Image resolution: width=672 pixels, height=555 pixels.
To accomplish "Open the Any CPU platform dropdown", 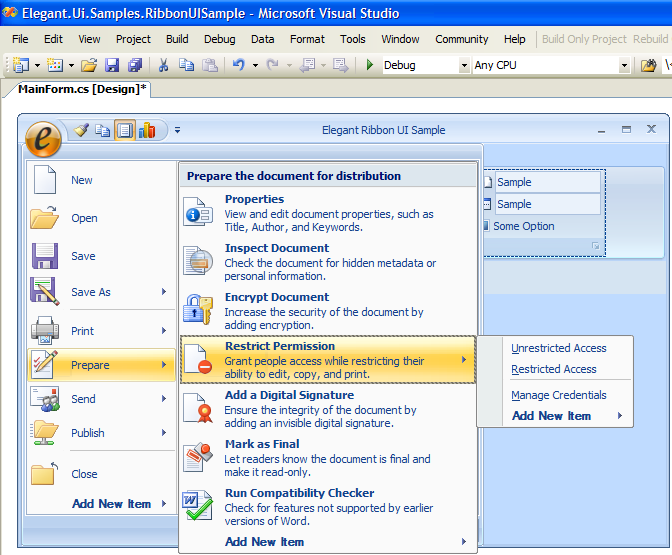I will pos(624,66).
